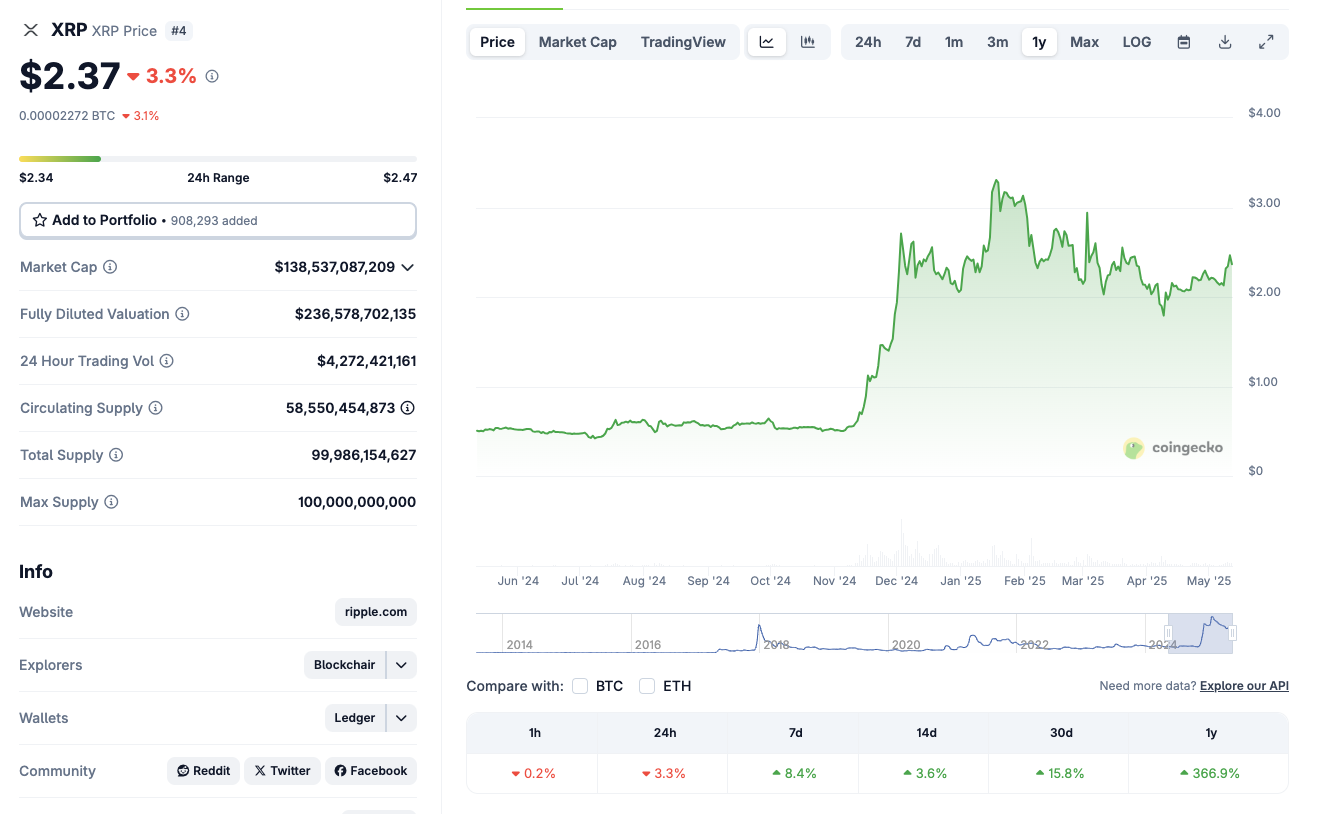Open the Market Cap info tooltip icon
Viewport: 1334px width, 814px height.
pos(110,267)
